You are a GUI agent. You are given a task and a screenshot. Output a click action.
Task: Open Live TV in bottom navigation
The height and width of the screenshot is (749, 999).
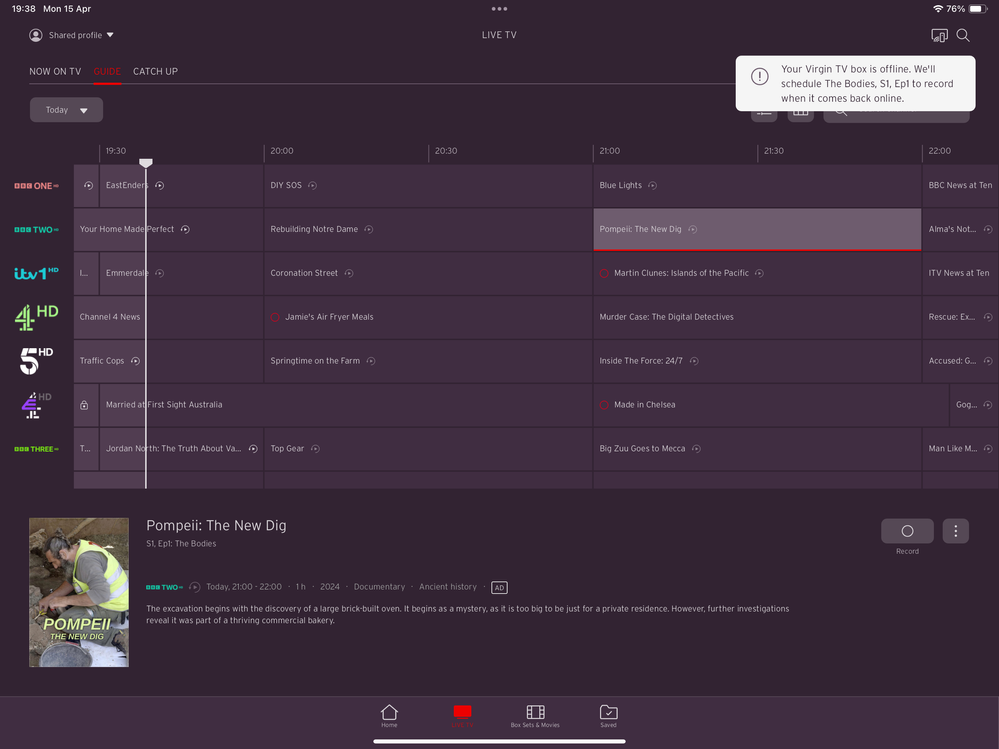click(x=463, y=716)
